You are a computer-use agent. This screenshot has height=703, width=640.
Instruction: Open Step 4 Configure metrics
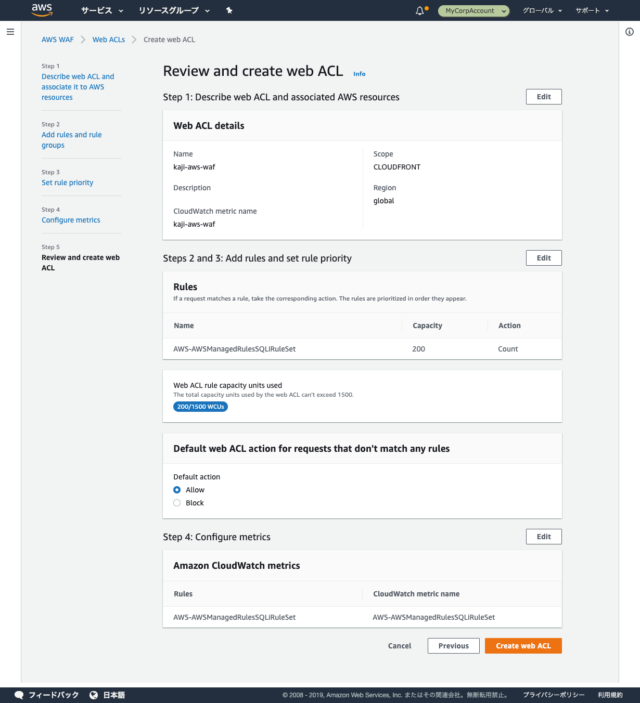(71, 220)
